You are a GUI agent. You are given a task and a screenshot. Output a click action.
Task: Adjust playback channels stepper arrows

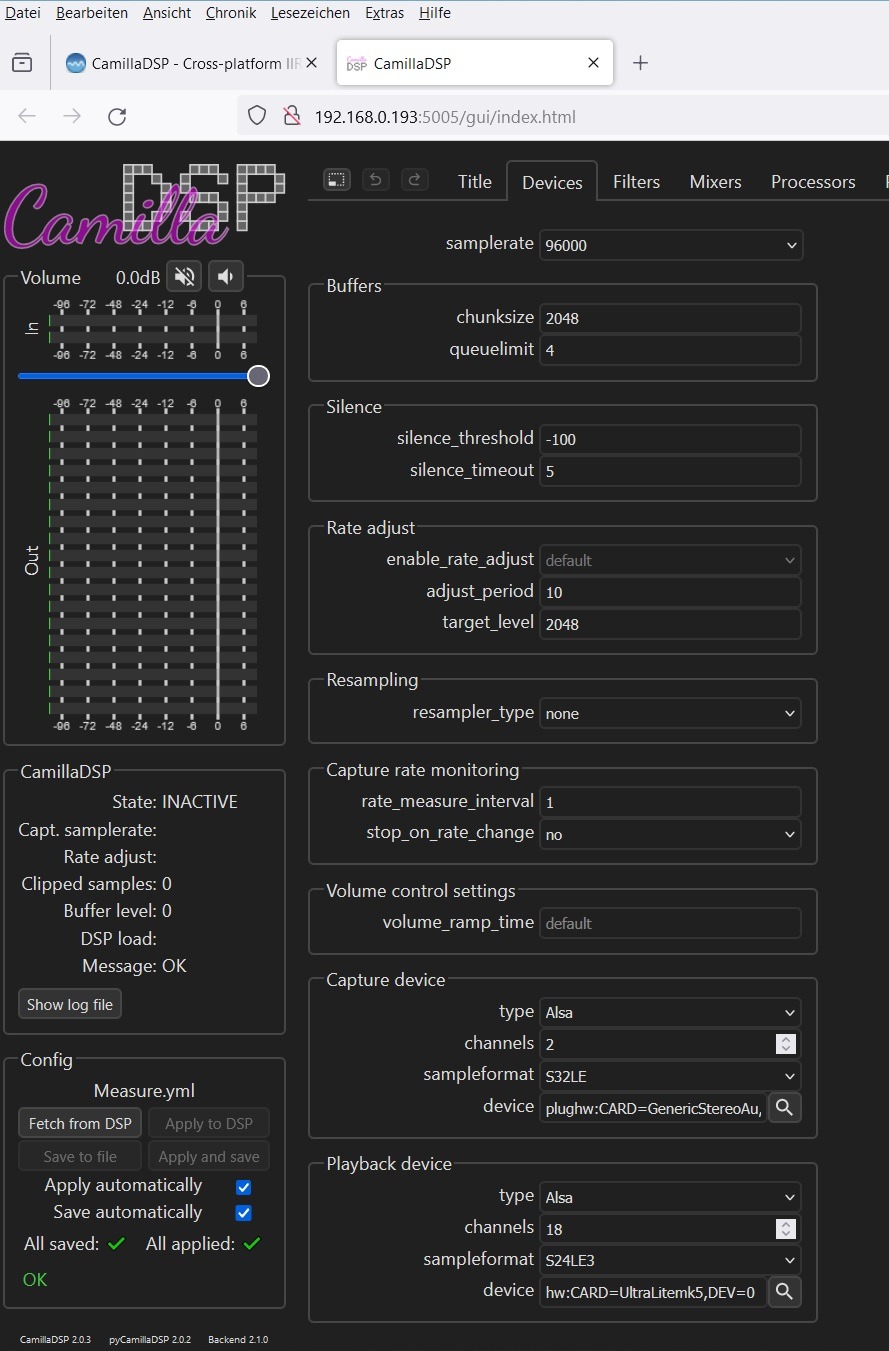(786, 1228)
